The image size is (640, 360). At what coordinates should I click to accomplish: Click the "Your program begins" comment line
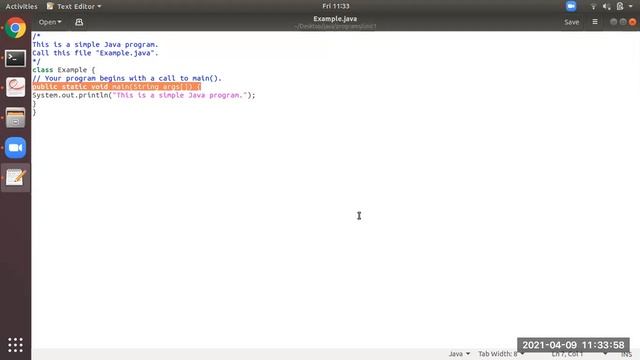click(127, 78)
